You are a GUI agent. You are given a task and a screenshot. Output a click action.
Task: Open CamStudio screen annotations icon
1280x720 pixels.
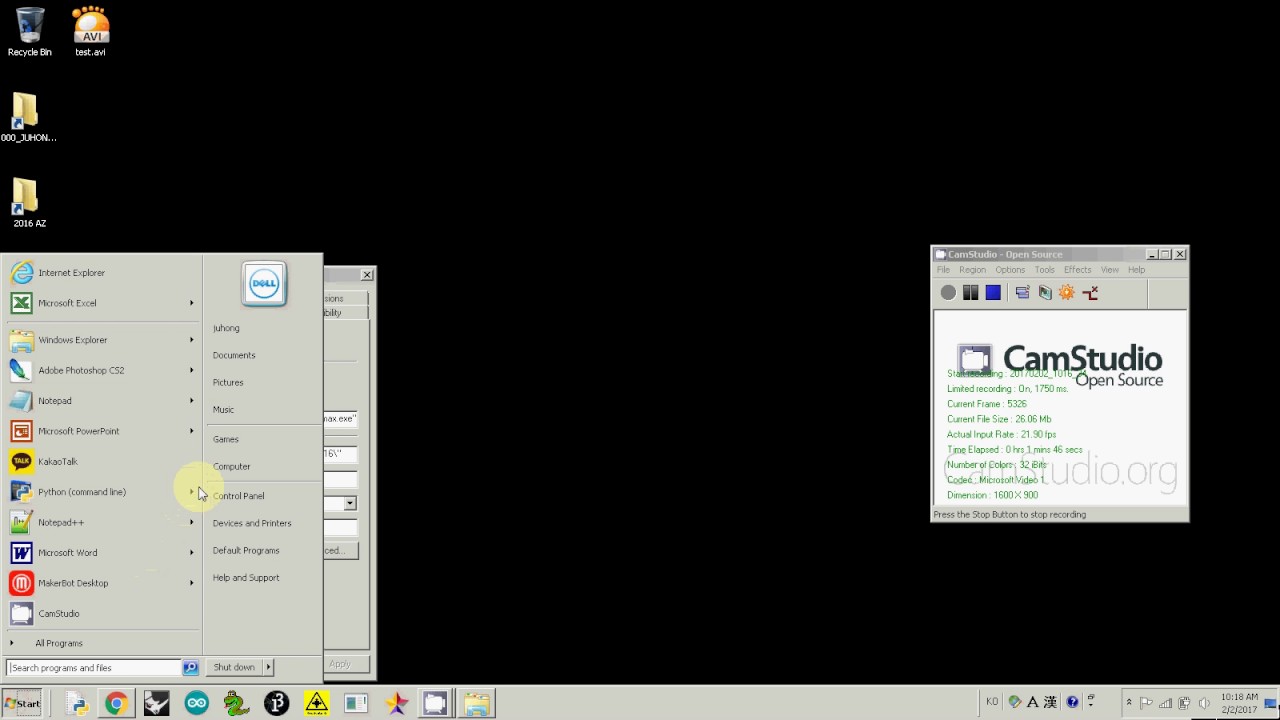click(1045, 293)
